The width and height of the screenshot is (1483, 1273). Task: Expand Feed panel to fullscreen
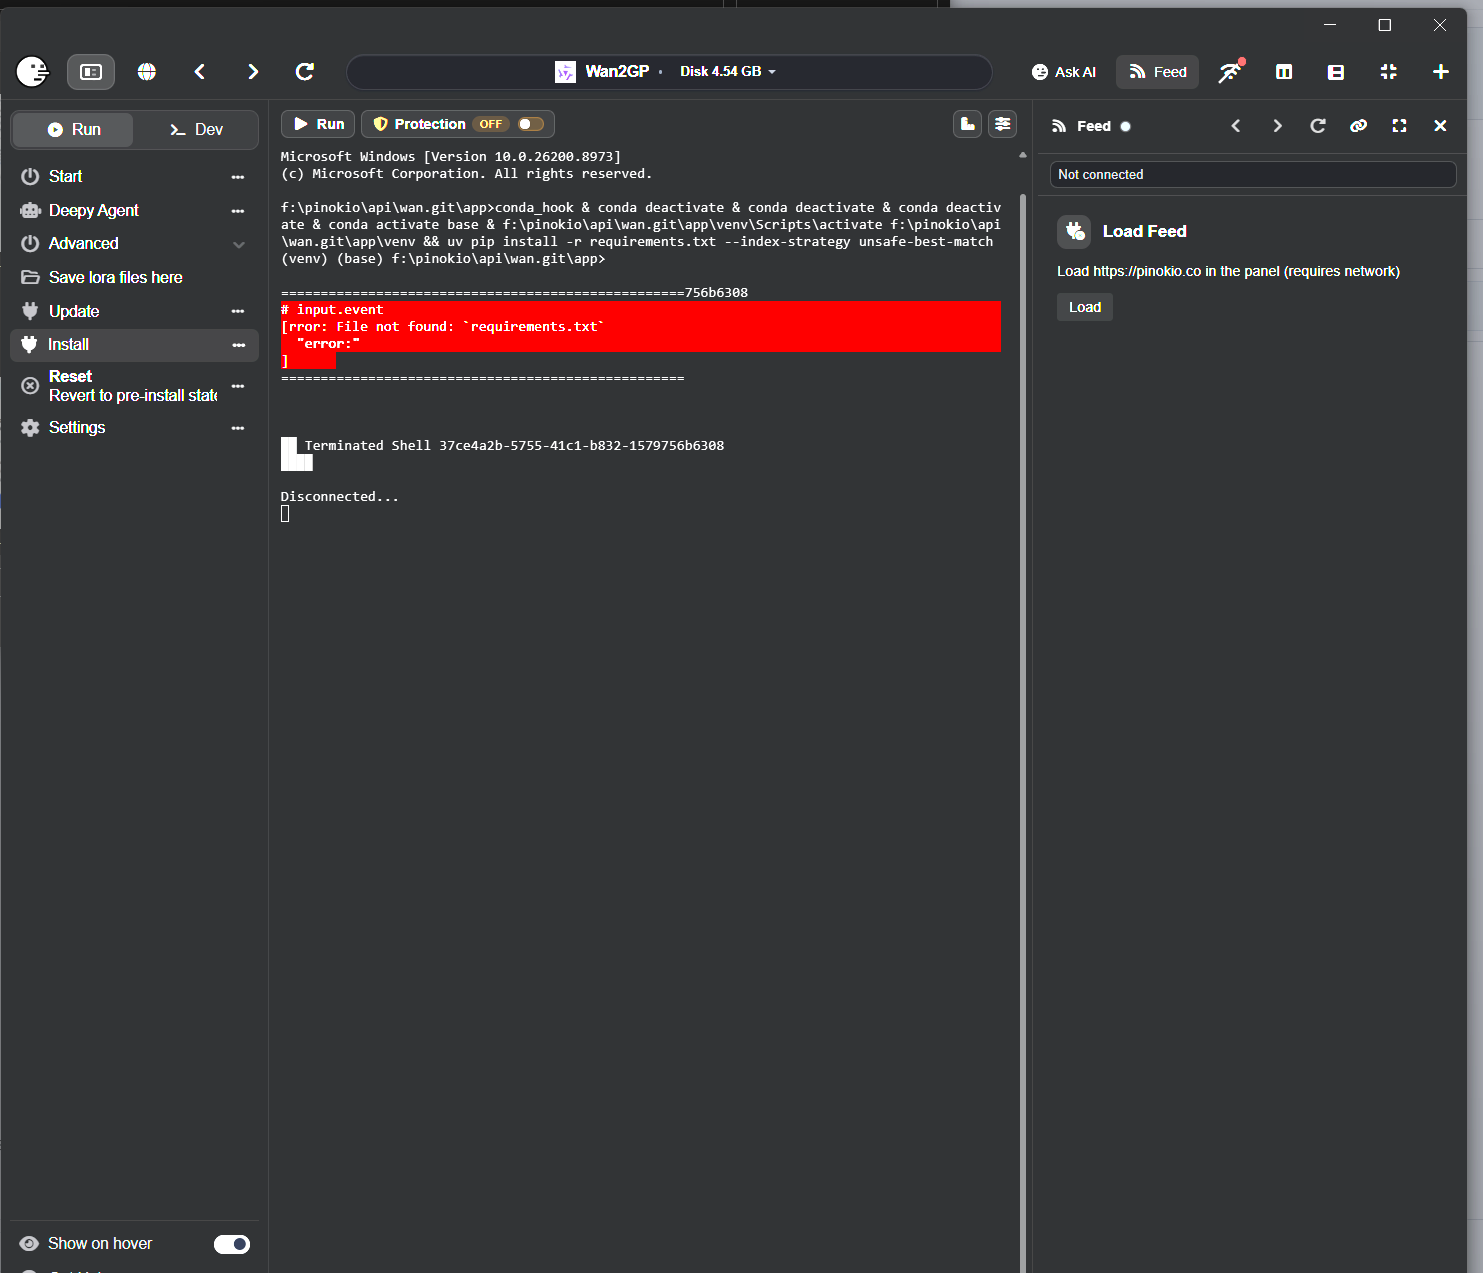coord(1399,126)
